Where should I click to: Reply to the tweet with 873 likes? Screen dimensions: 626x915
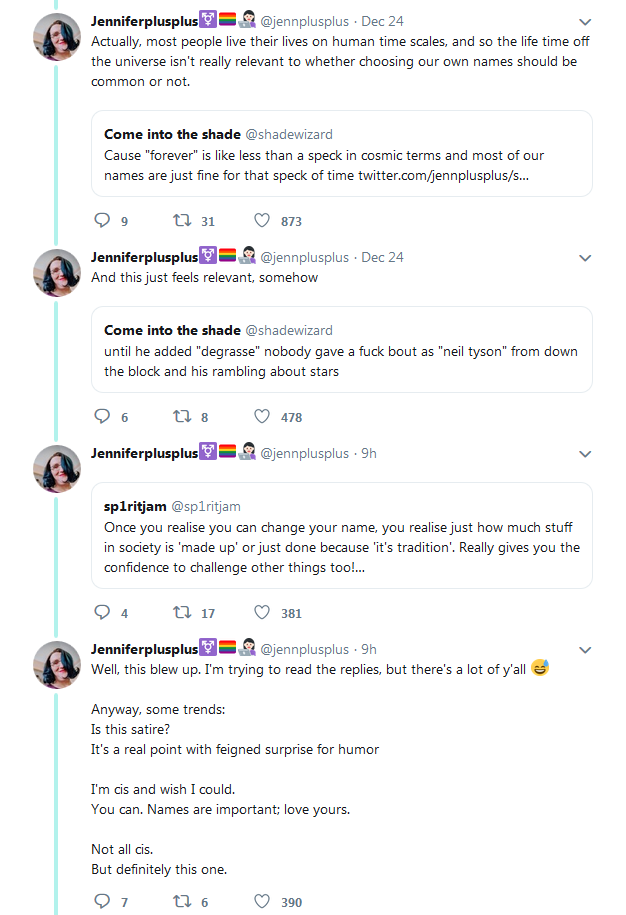[101, 221]
